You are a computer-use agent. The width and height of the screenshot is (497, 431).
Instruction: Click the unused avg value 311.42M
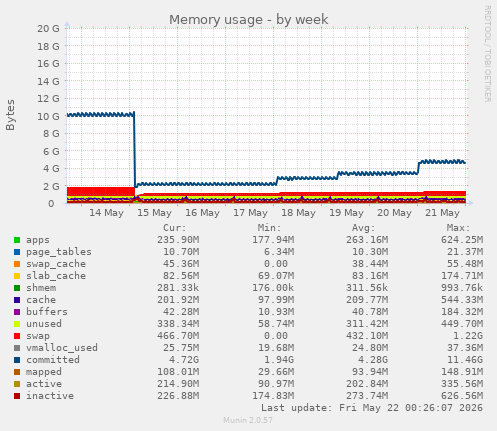tap(367, 324)
